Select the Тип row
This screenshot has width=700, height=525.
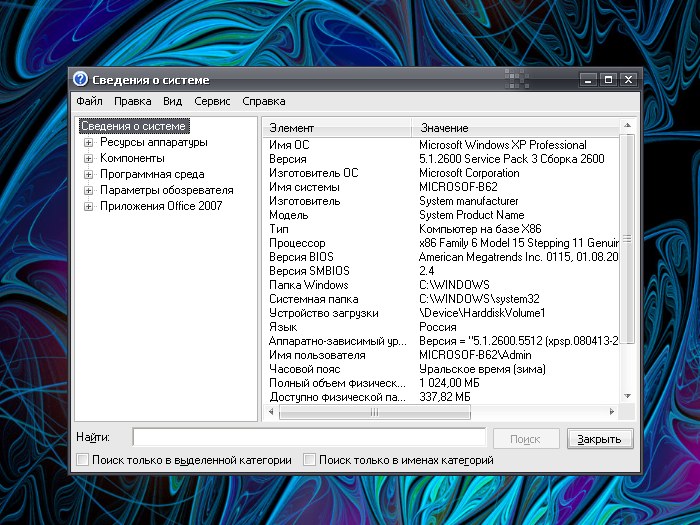[442, 229]
